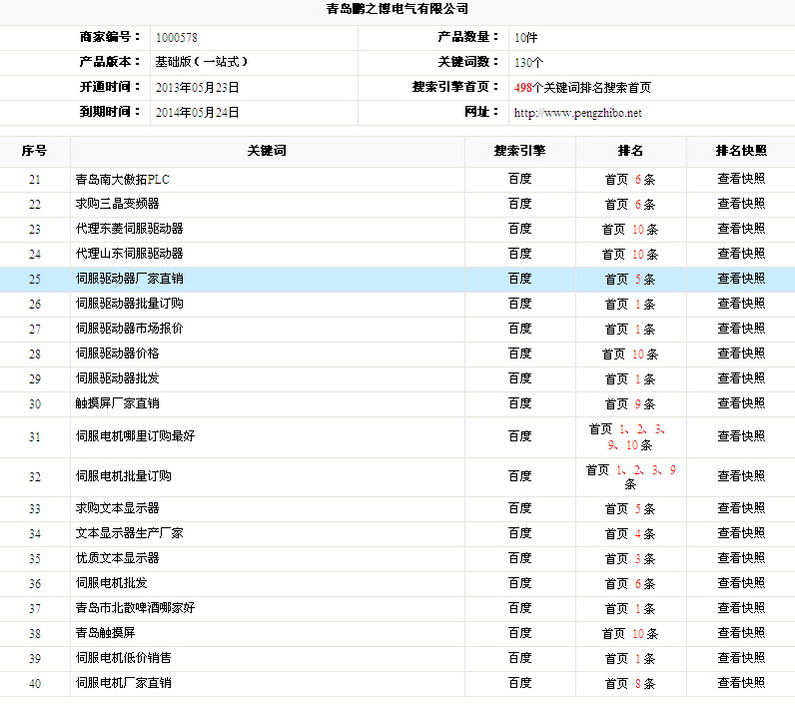Open 查看快照 for 伺服驱动器价格
The width and height of the screenshot is (795, 704).
point(741,353)
